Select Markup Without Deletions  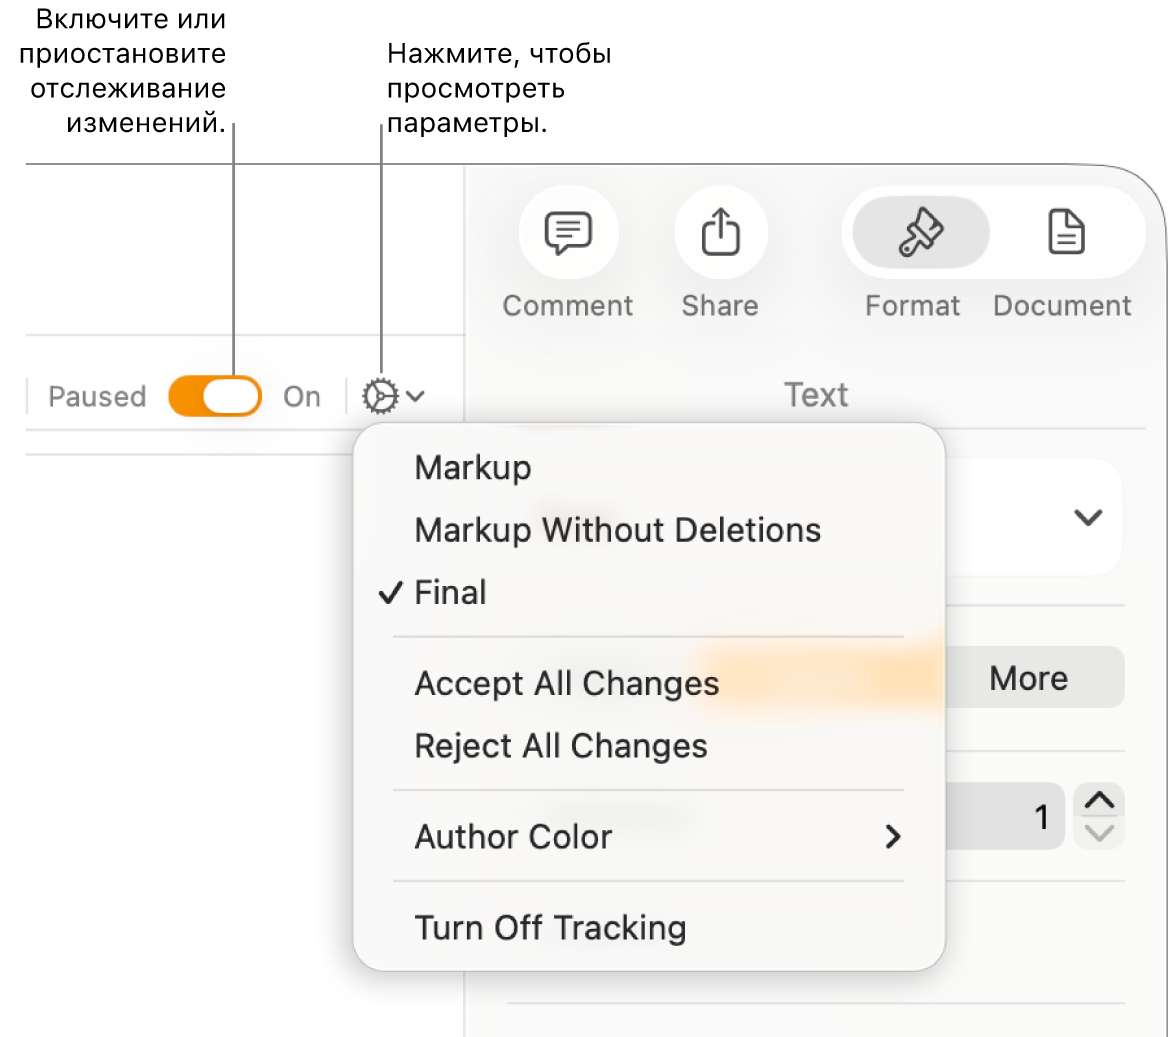coord(617,530)
